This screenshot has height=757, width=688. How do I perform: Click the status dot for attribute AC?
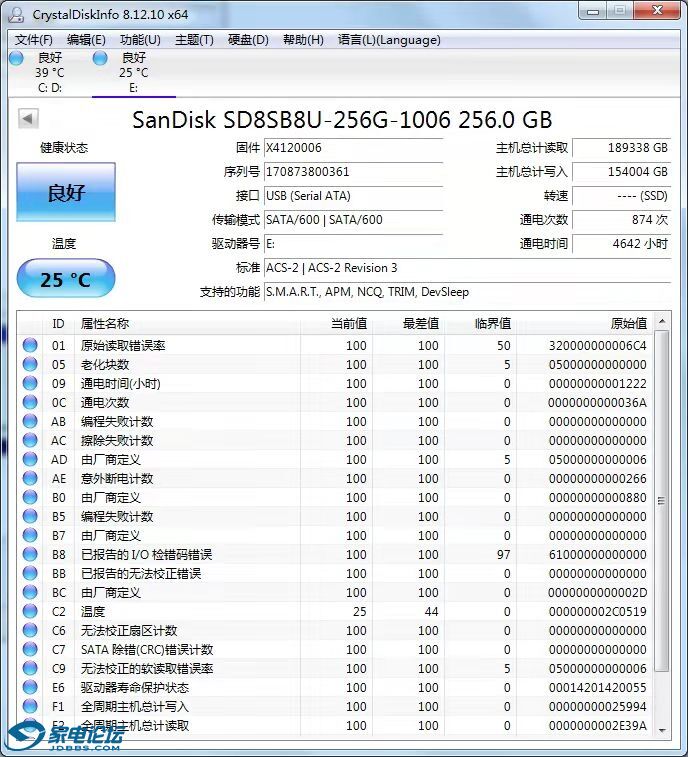tap(30, 440)
